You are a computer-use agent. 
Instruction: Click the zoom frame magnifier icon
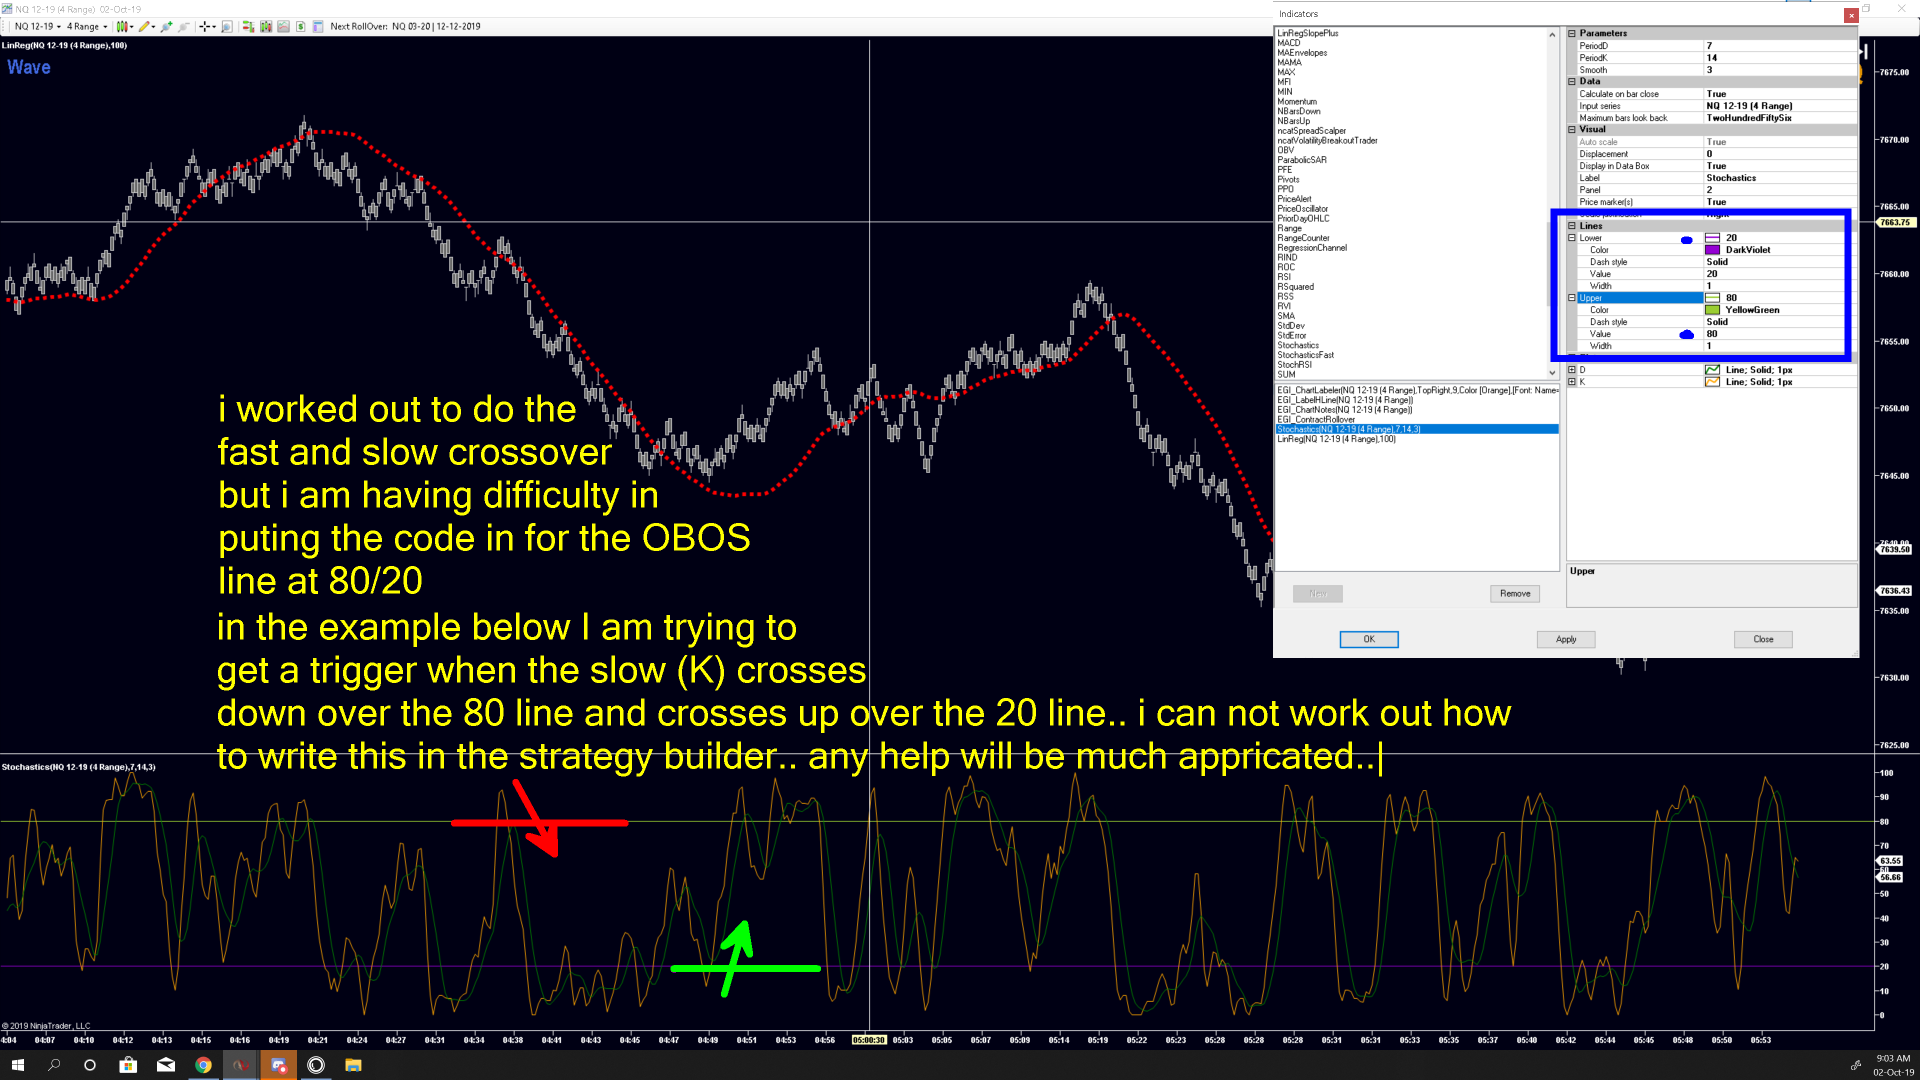click(x=227, y=27)
